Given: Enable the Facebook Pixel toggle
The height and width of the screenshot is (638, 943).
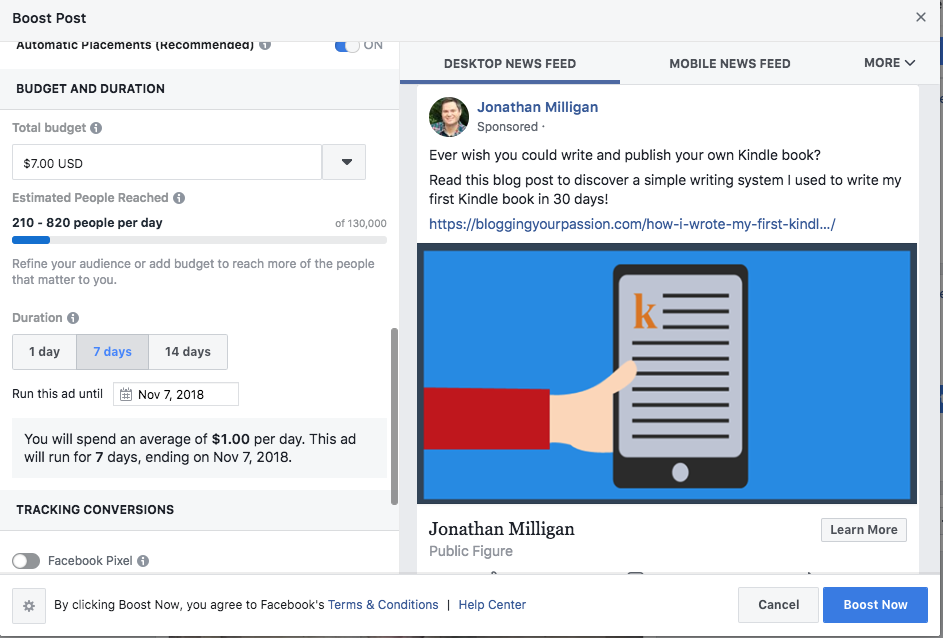Looking at the screenshot, I should coord(26,561).
